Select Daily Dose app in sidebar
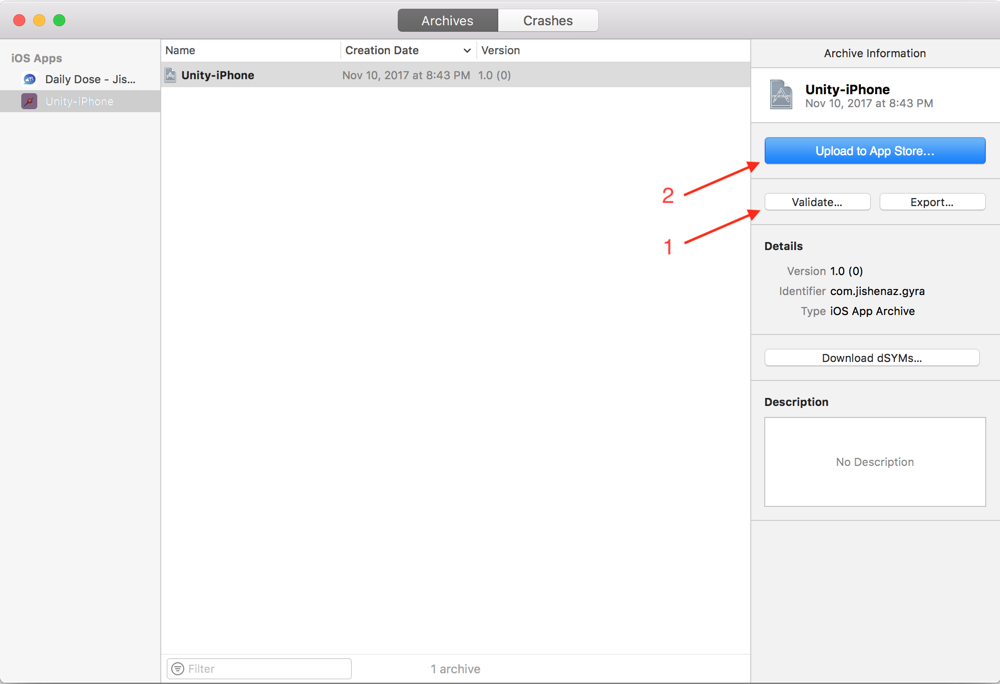Viewport: 1000px width, 684px height. click(x=80, y=79)
